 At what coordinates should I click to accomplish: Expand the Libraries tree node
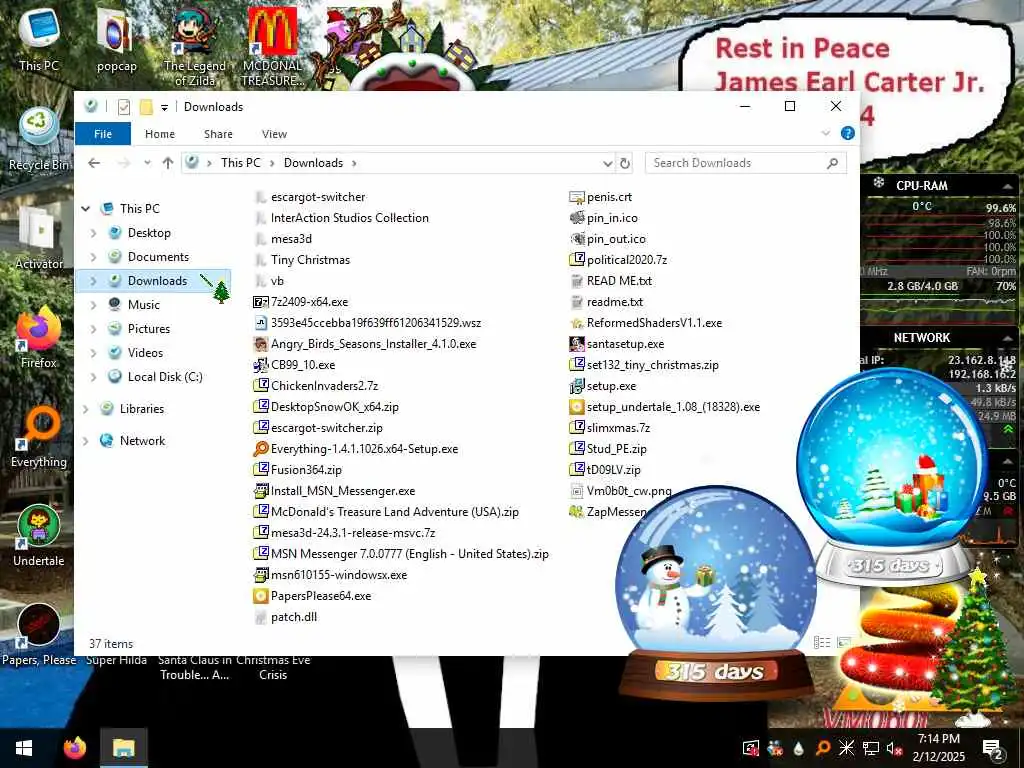86,409
